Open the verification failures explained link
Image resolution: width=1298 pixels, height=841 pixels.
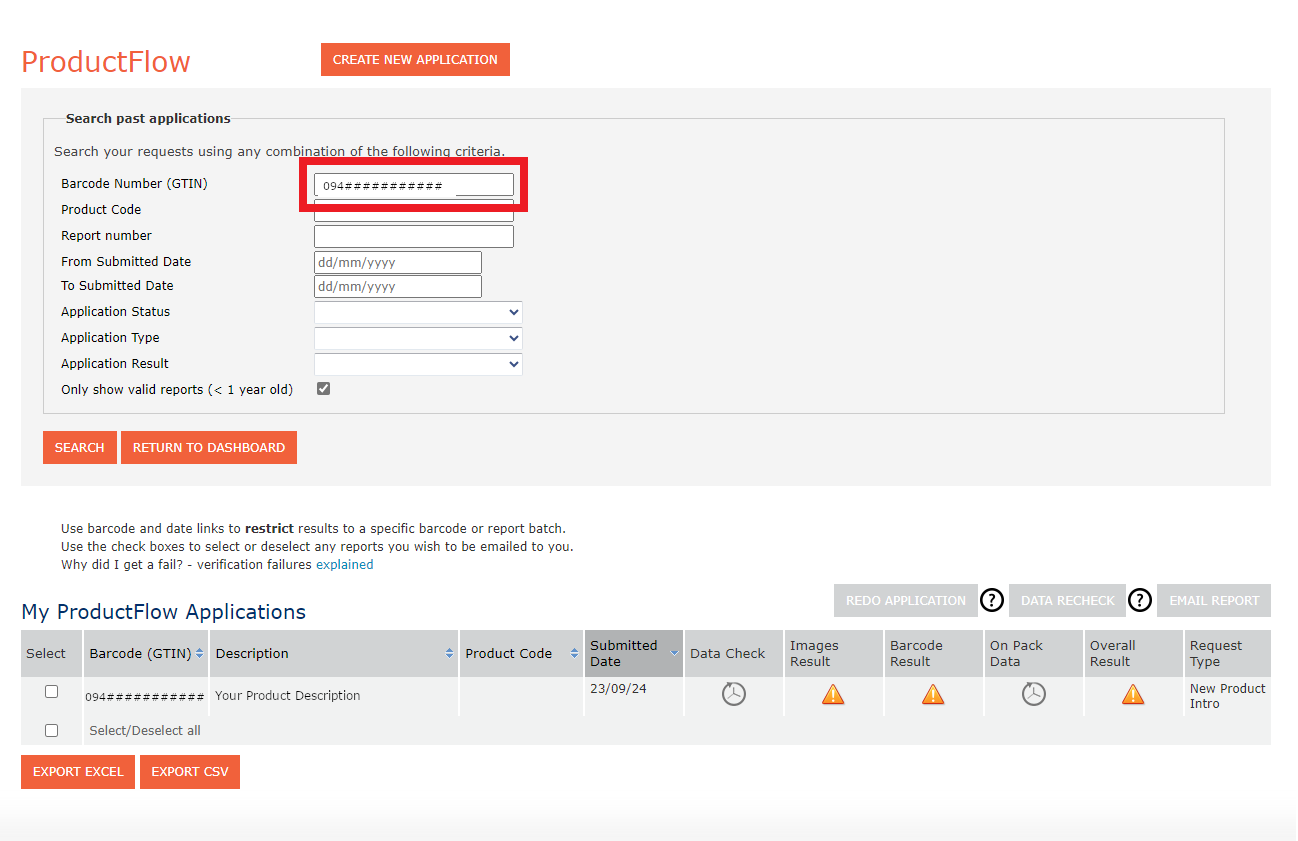[x=345, y=565]
